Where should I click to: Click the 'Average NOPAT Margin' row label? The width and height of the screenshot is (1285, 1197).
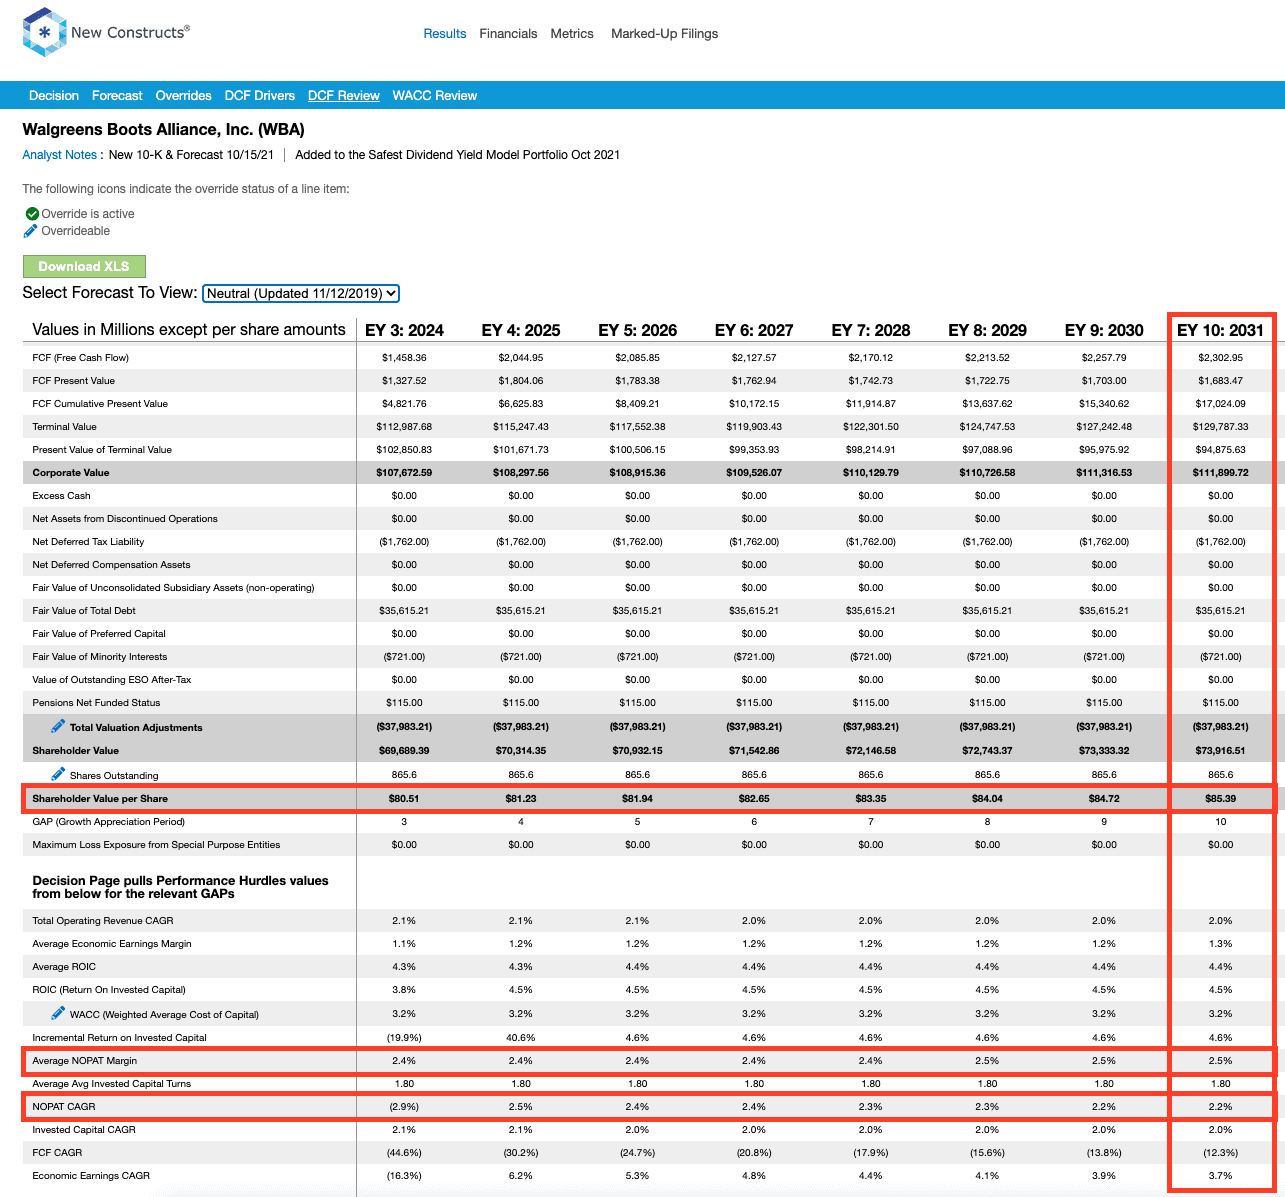pos(85,1061)
